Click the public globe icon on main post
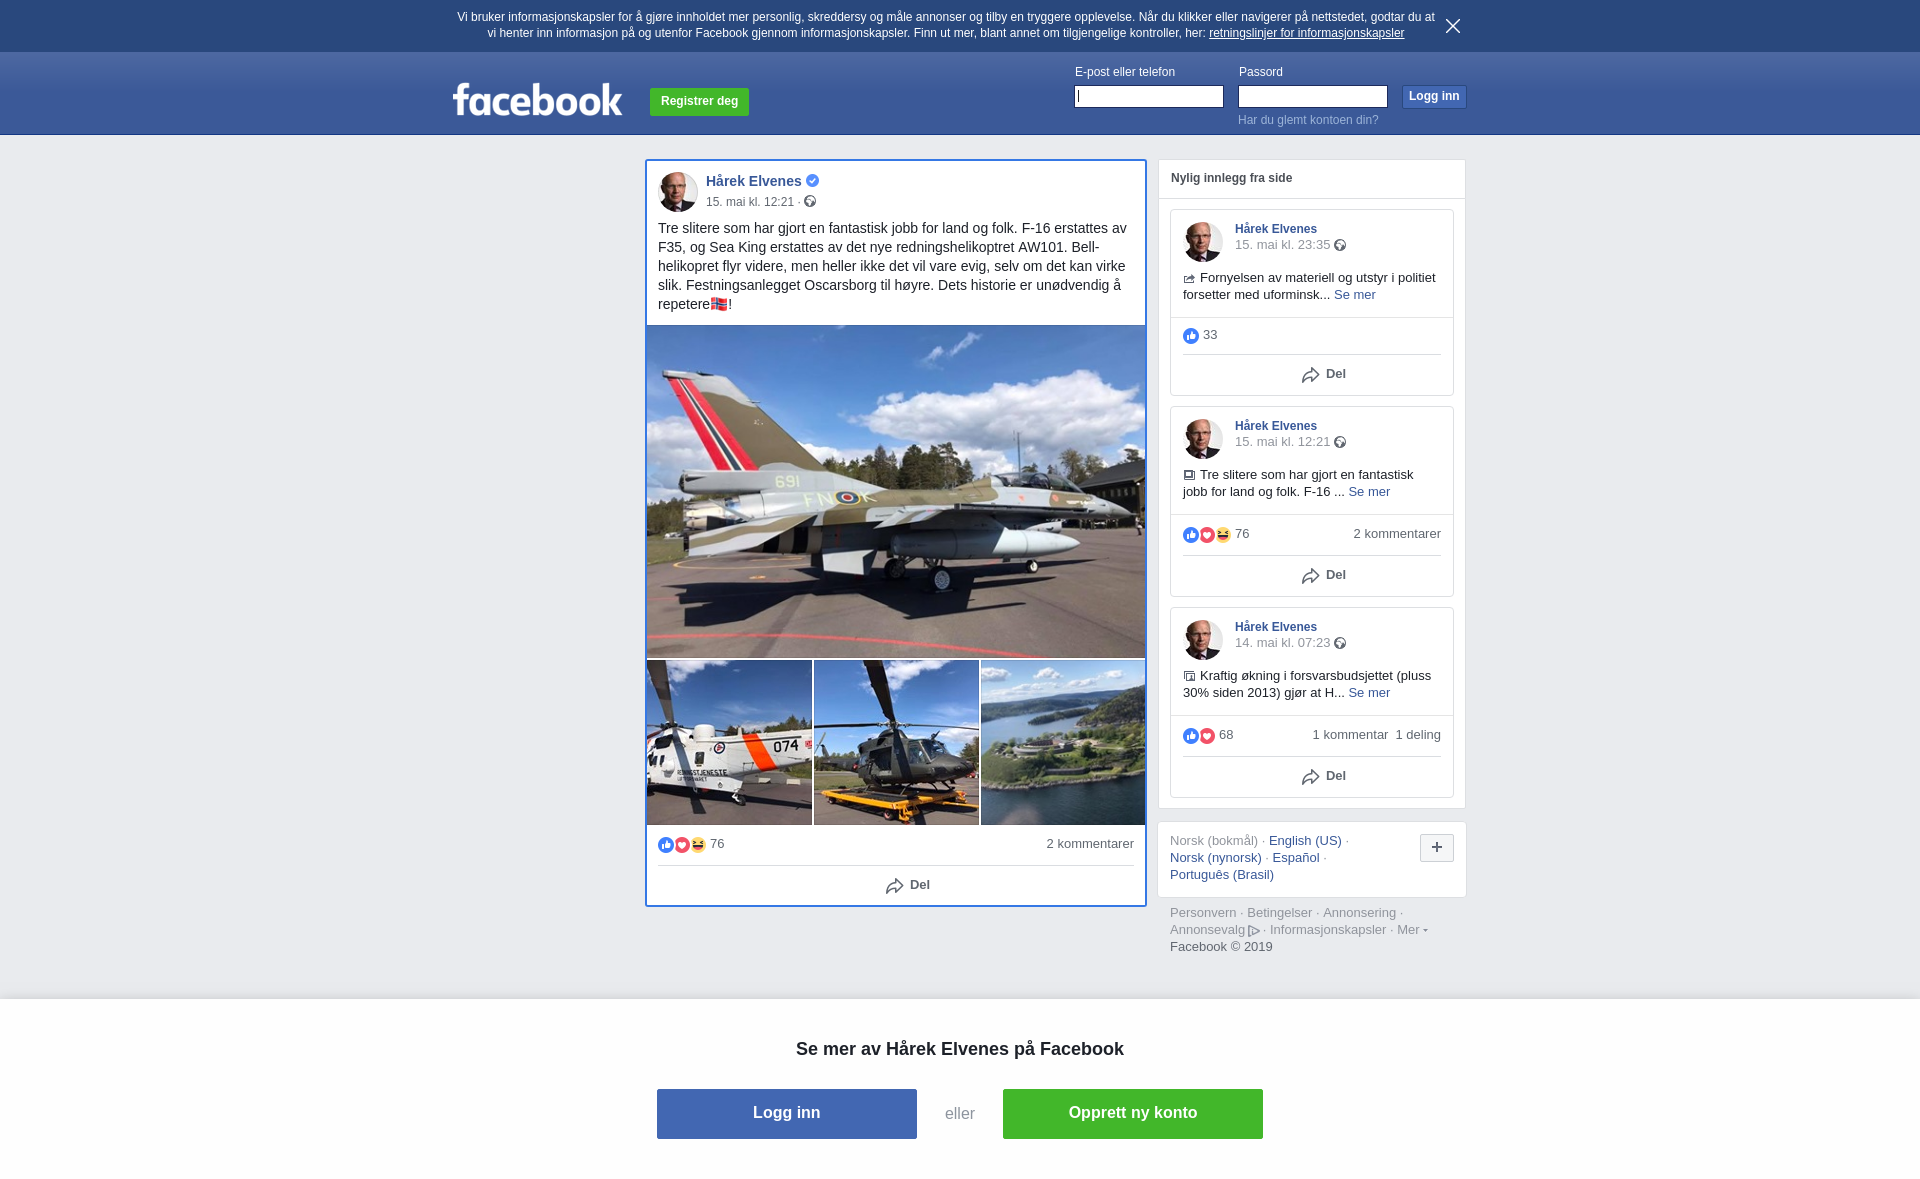Viewport: 1920px width, 1179px height. [x=810, y=202]
